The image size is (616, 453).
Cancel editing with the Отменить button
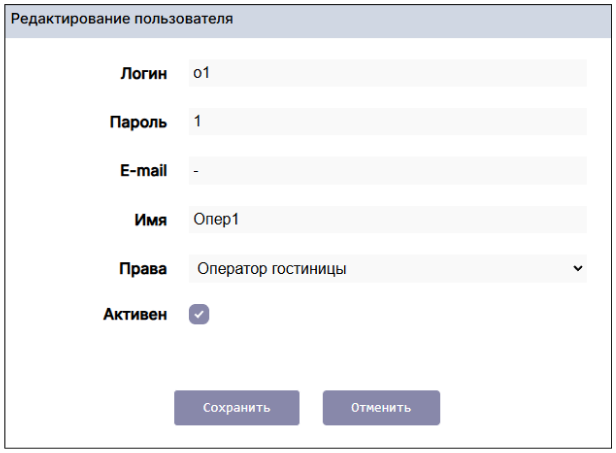tap(381, 408)
